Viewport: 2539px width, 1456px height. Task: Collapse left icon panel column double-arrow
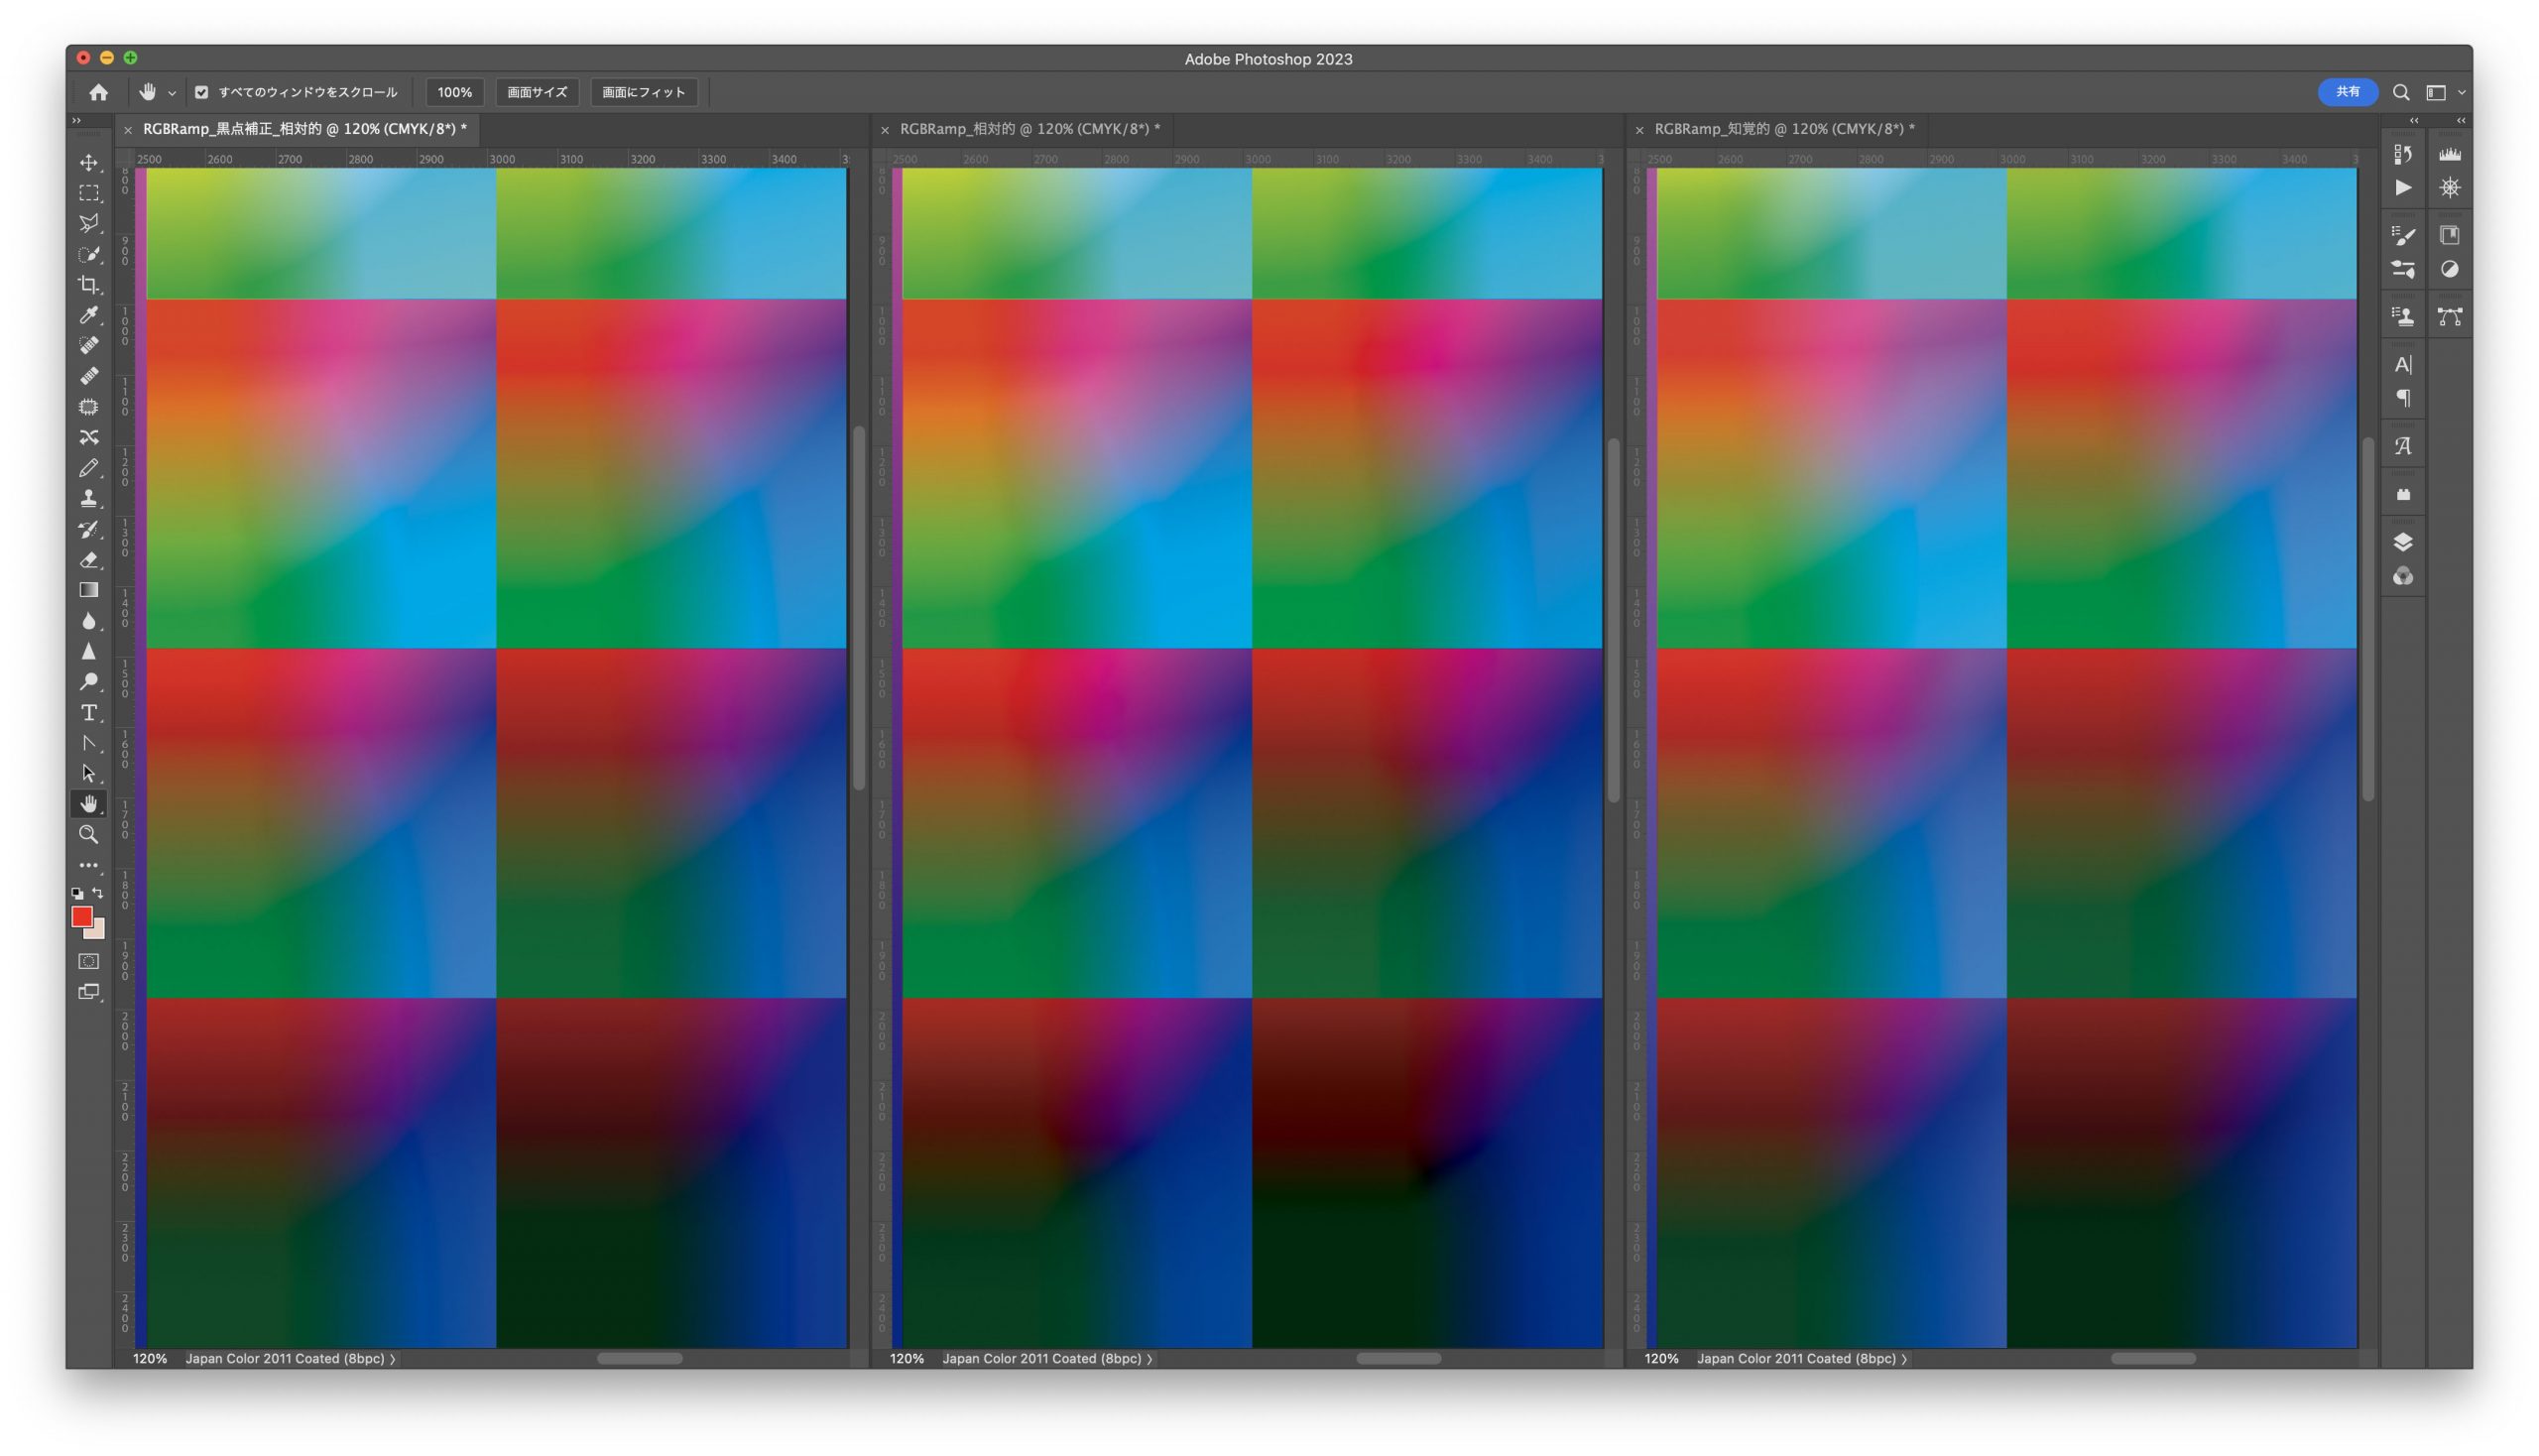point(2415,121)
